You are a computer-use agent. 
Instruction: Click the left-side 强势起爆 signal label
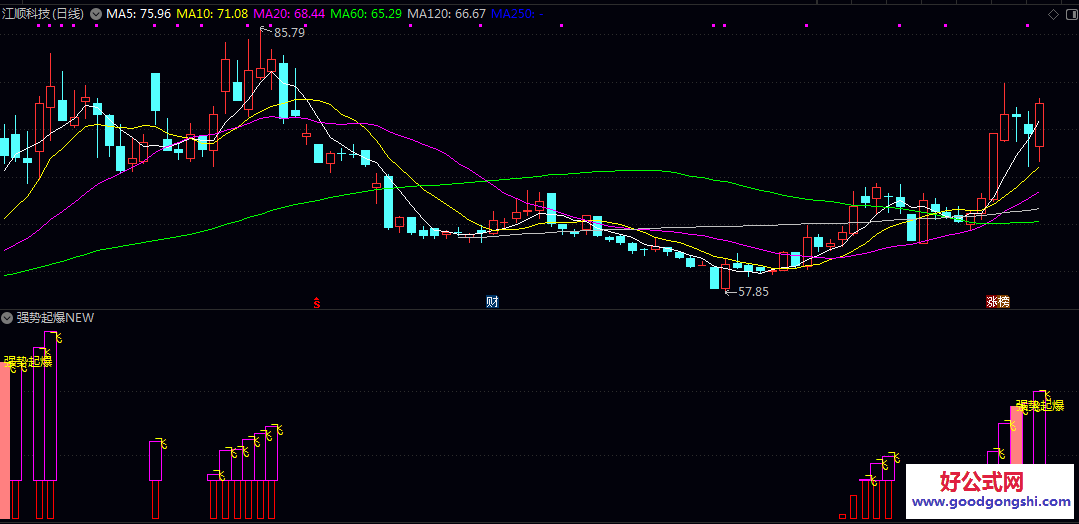click(28, 361)
